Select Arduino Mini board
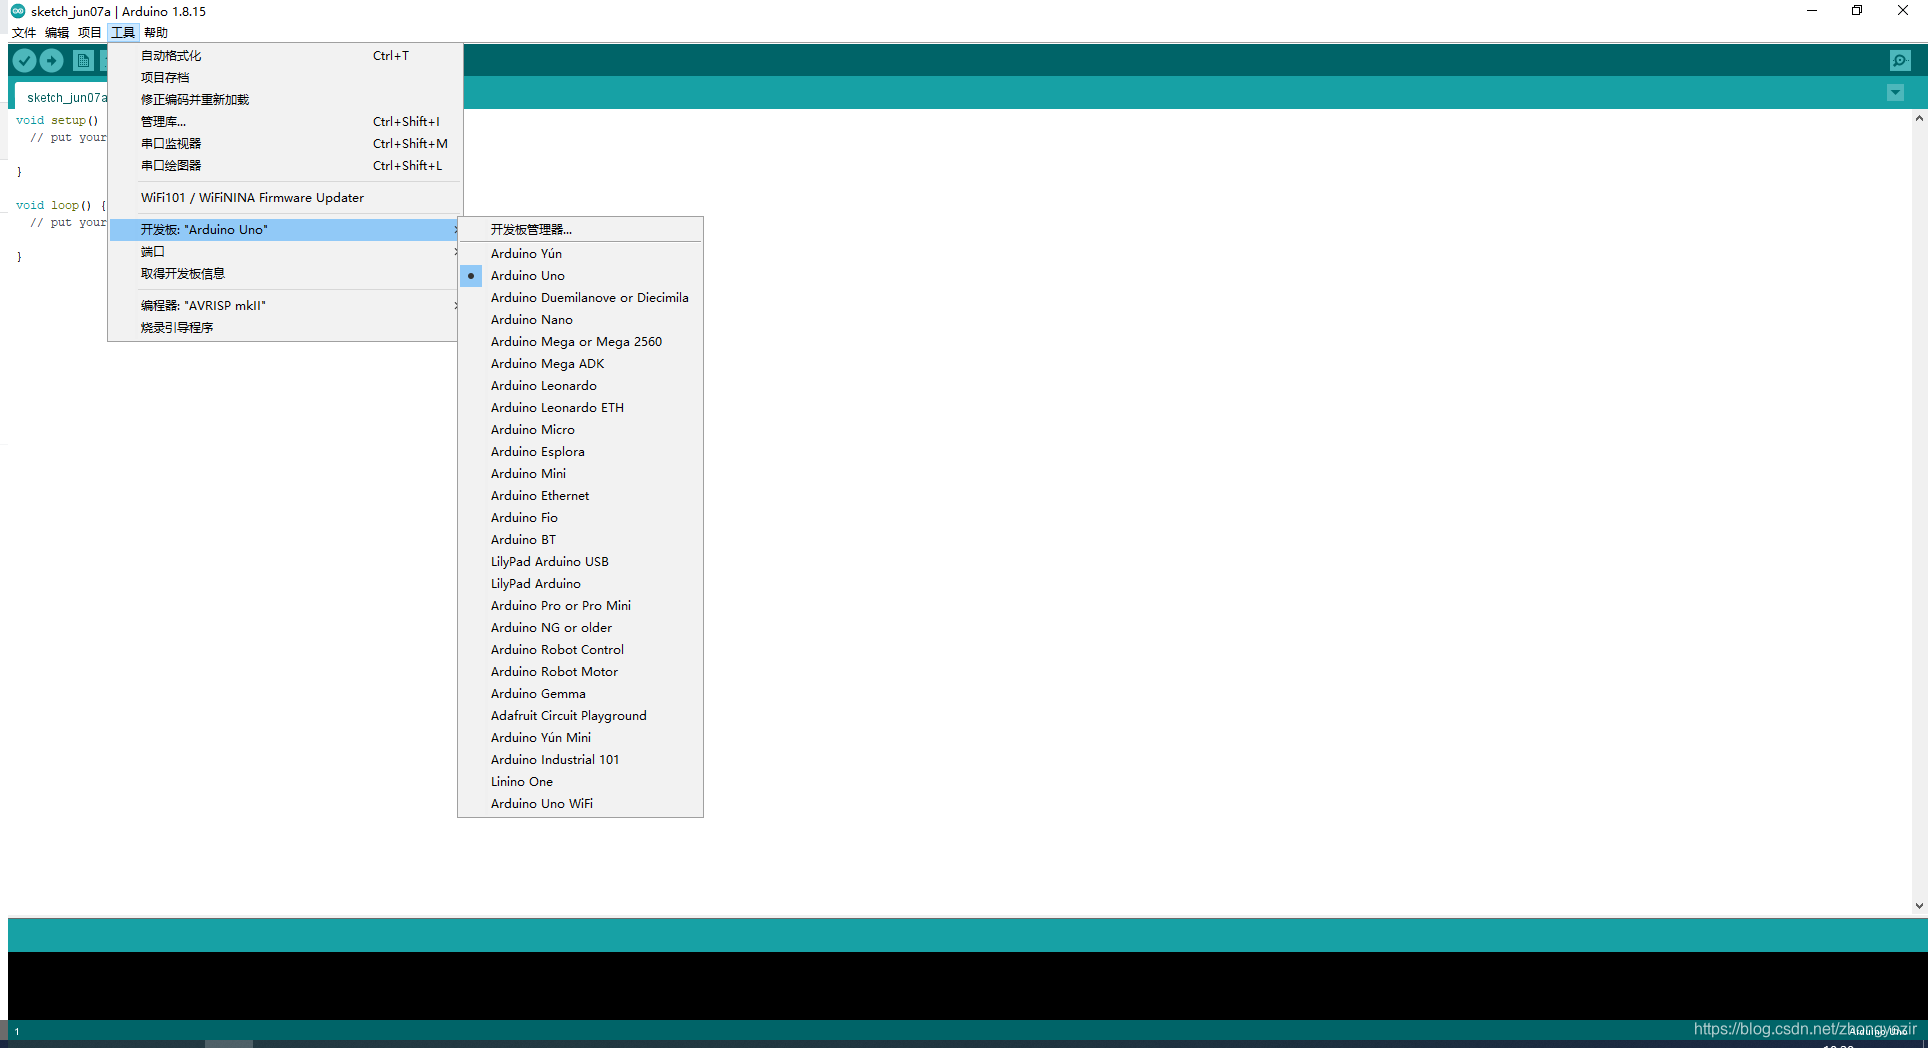1928x1048 pixels. 580,473
